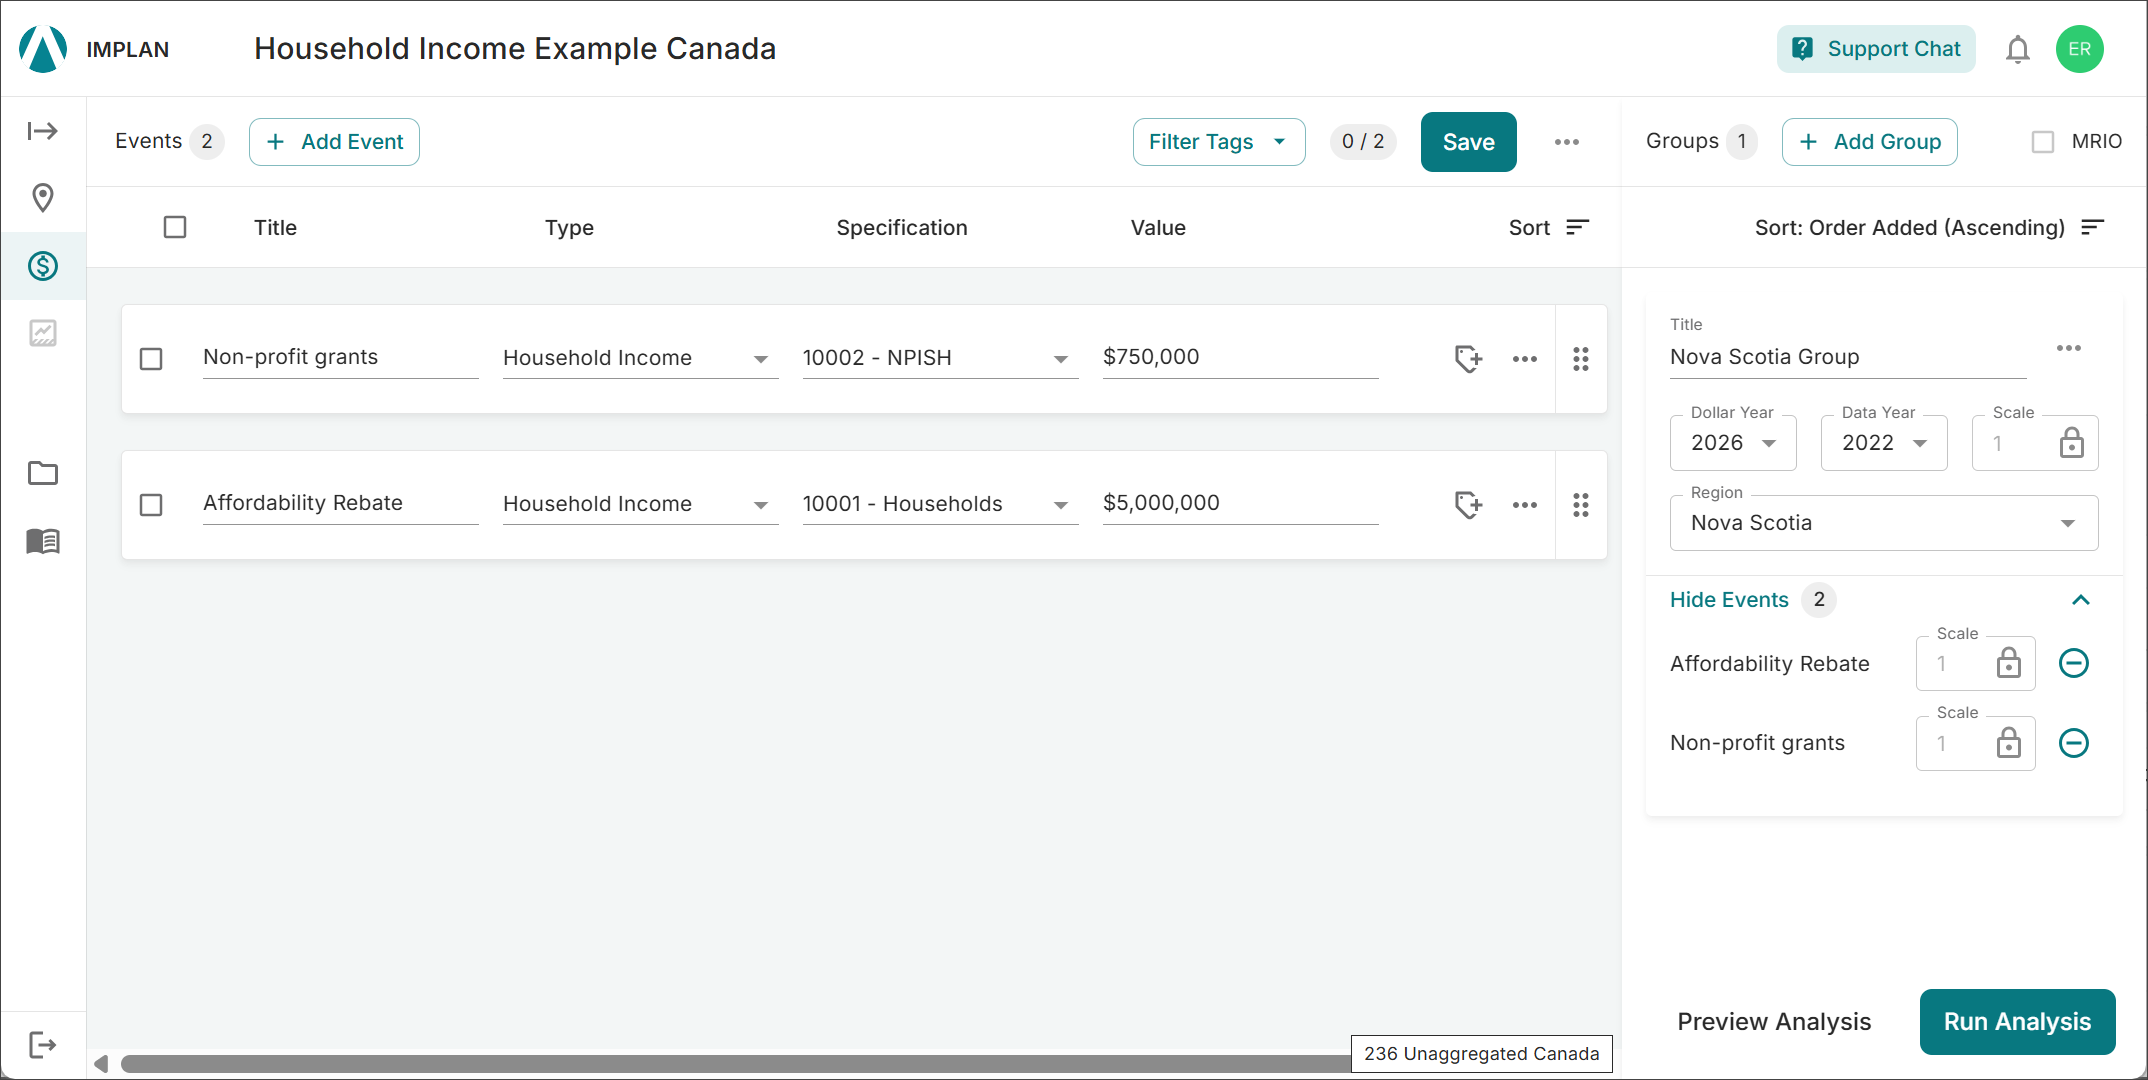Open more options for Non-profit grants event

pos(1525,359)
